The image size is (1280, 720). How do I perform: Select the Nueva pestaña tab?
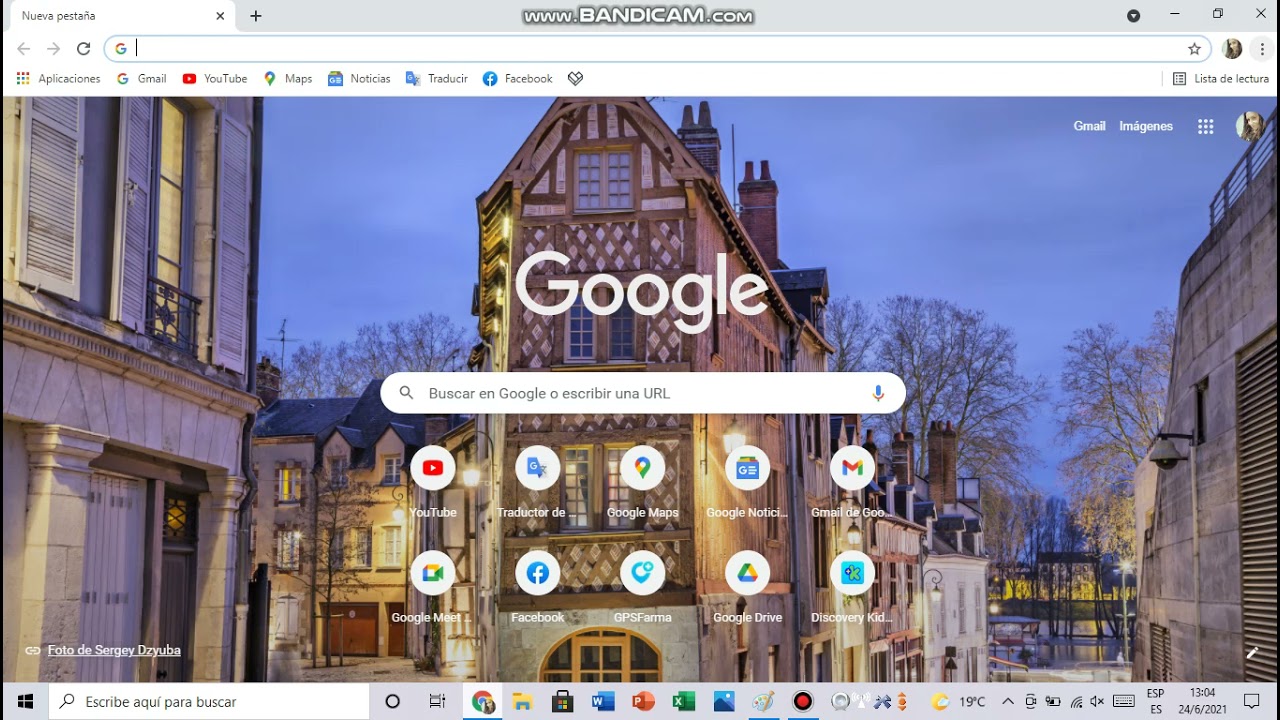(120, 16)
